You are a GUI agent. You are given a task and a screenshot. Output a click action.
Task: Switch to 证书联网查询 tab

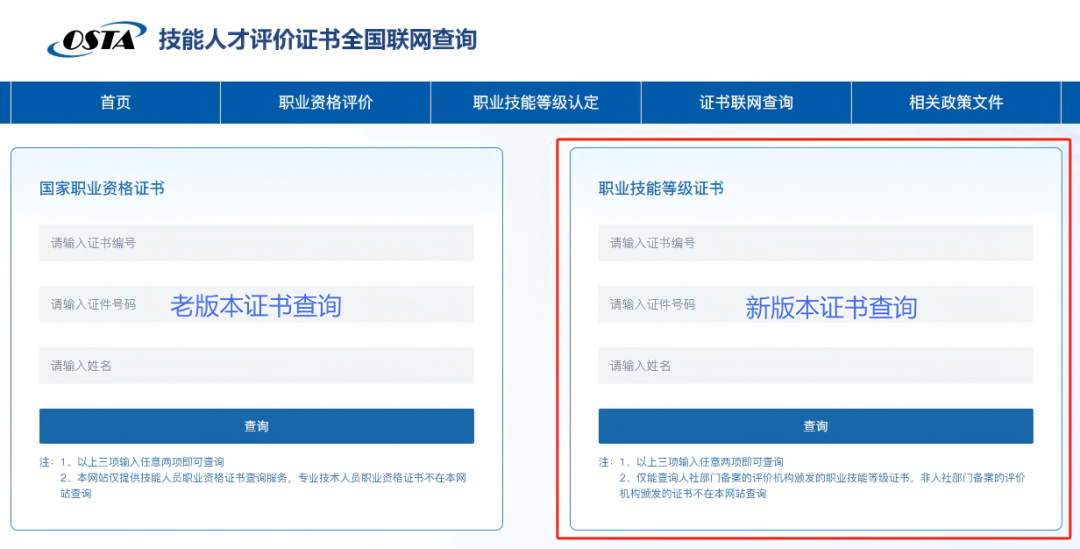tap(746, 102)
